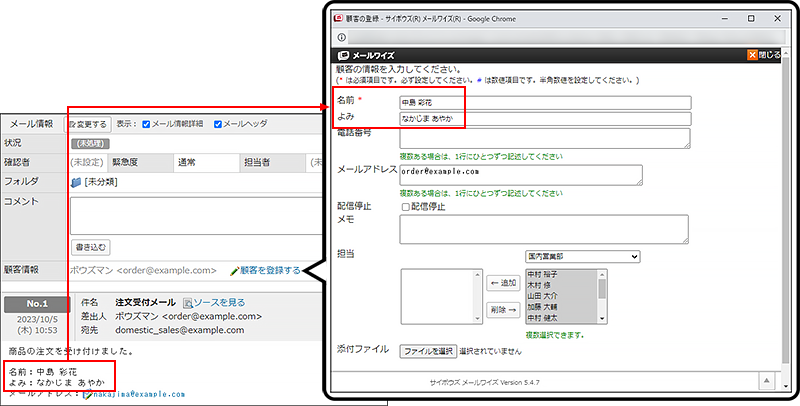Maximize the Chrome popup window
The height and width of the screenshot is (406, 800).
coord(751,18)
